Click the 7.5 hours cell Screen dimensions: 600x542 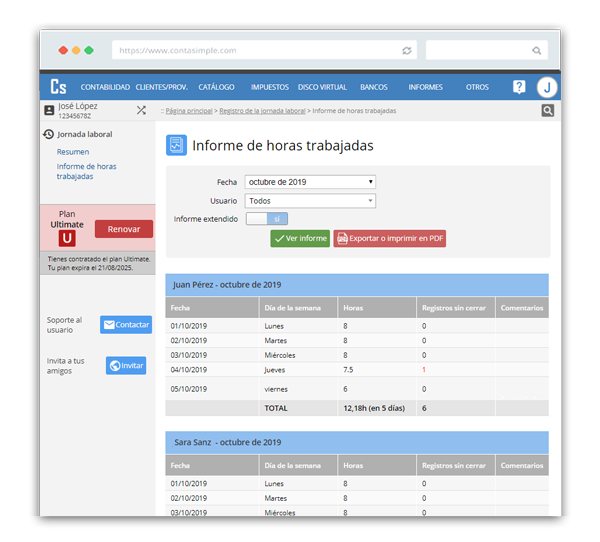pyautogui.click(x=348, y=370)
